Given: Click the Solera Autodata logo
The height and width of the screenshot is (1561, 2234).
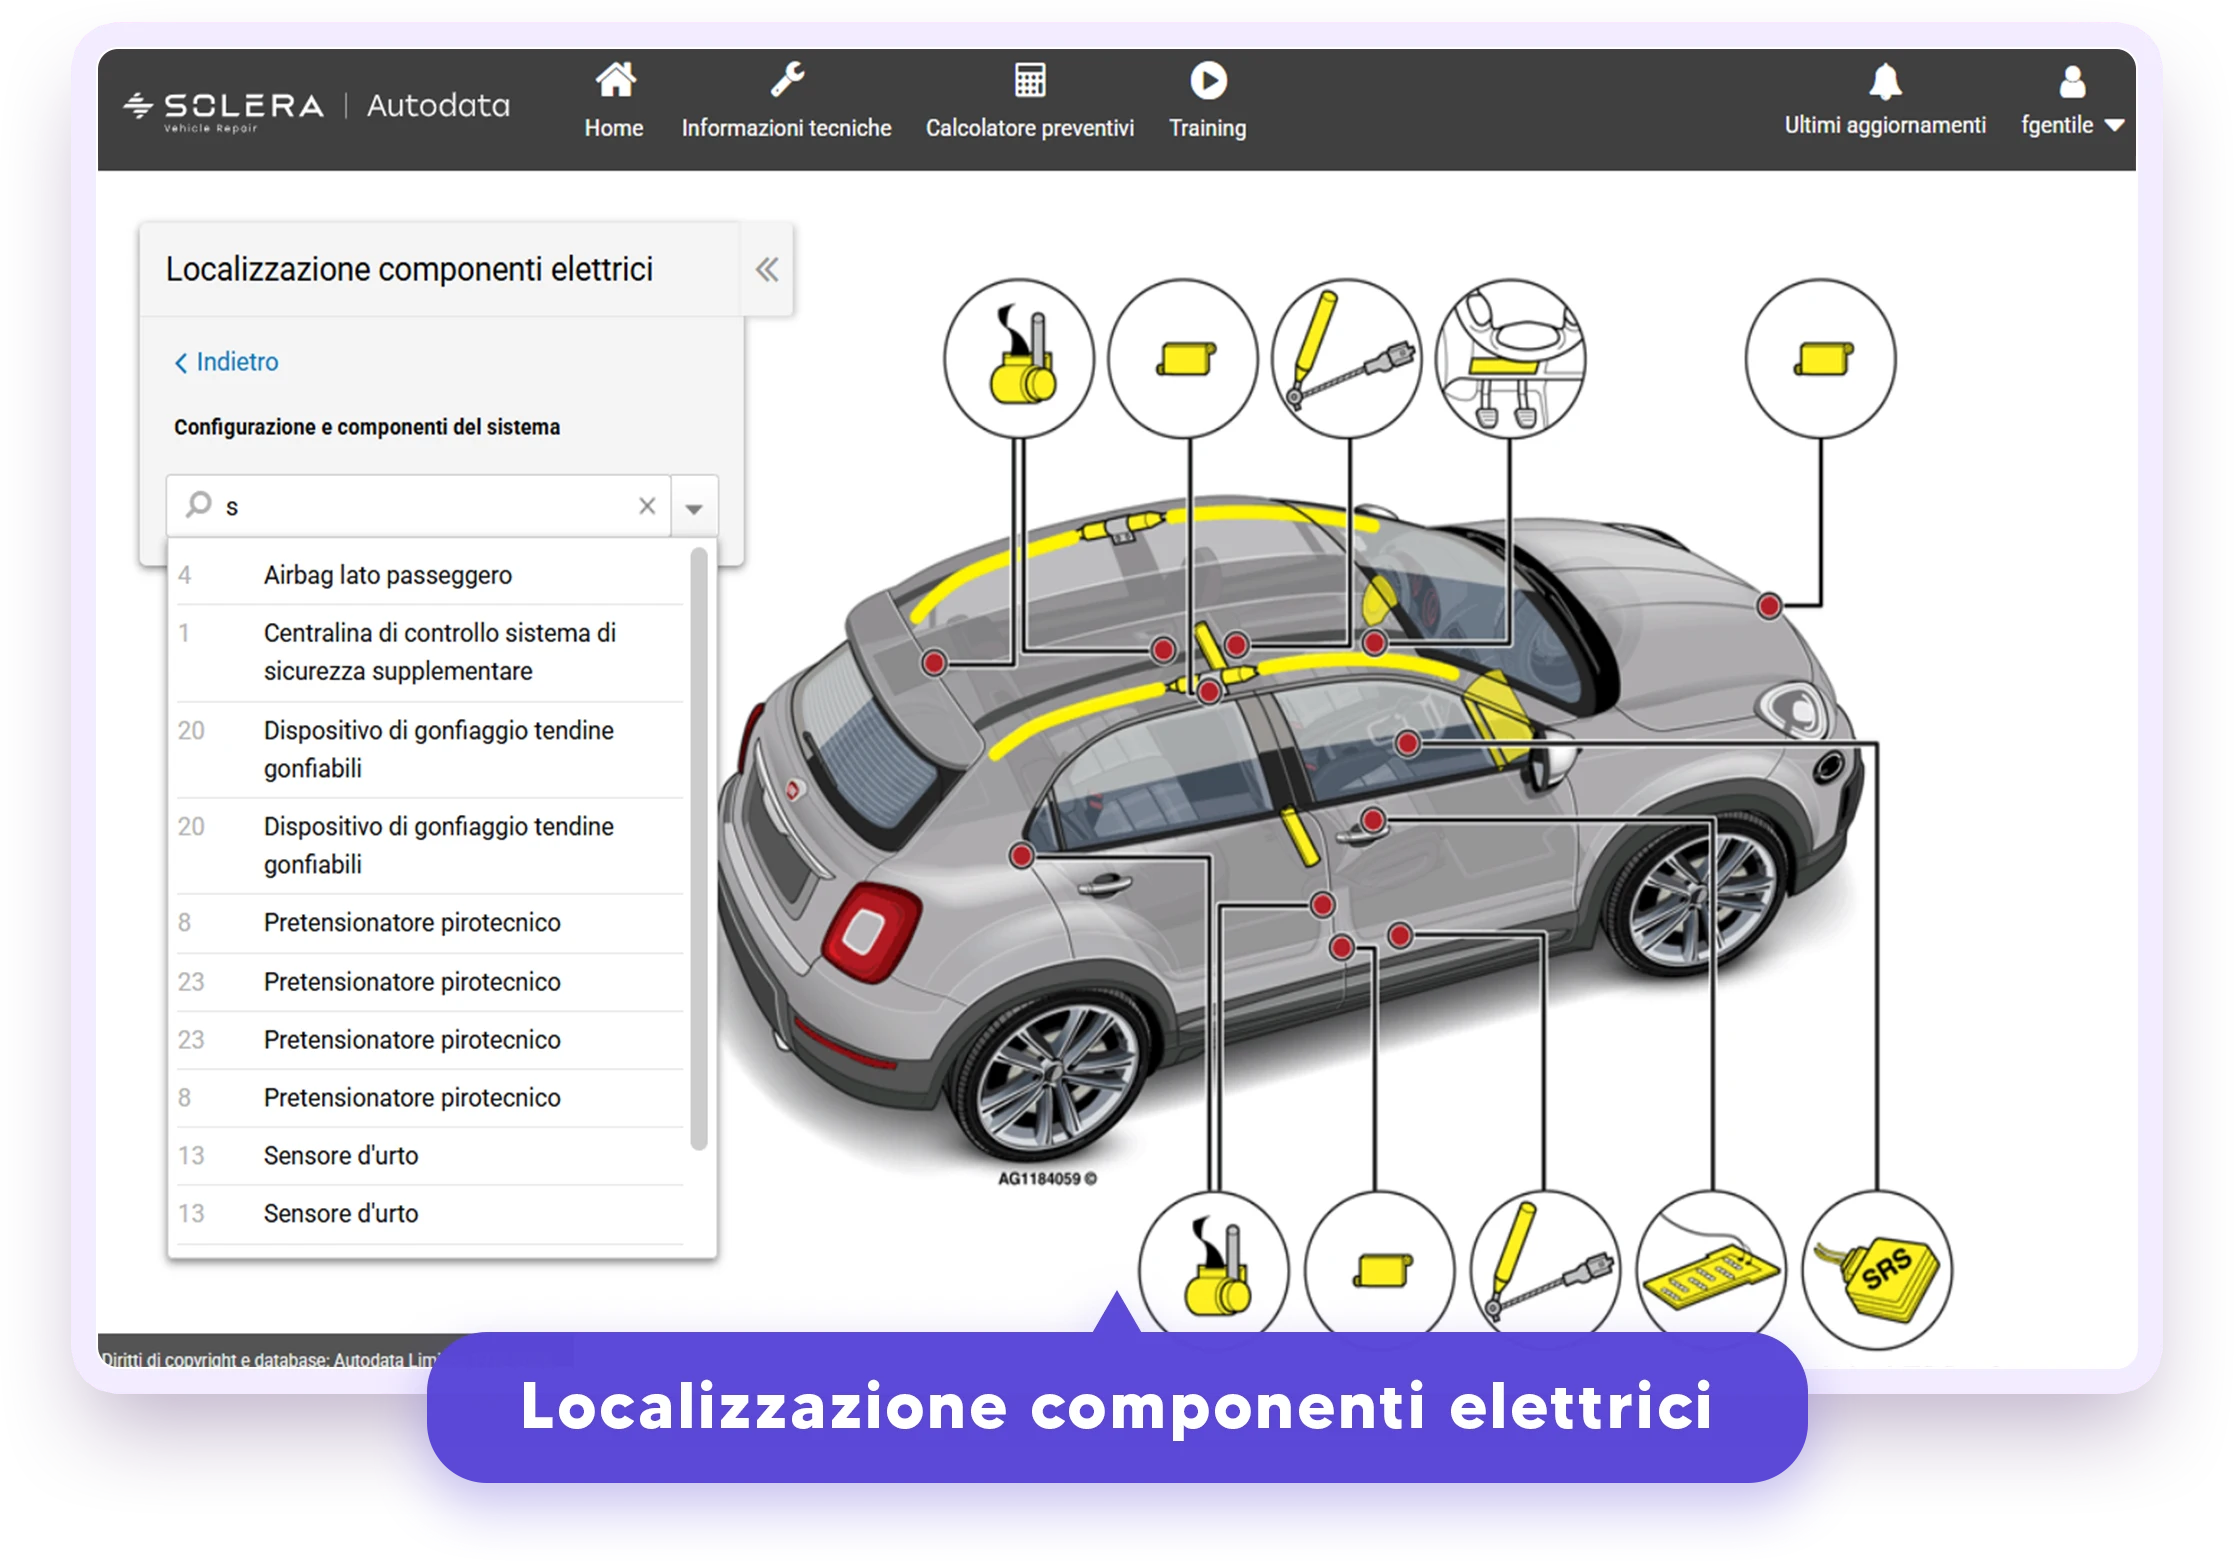Looking at the screenshot, I should [317, 108].
